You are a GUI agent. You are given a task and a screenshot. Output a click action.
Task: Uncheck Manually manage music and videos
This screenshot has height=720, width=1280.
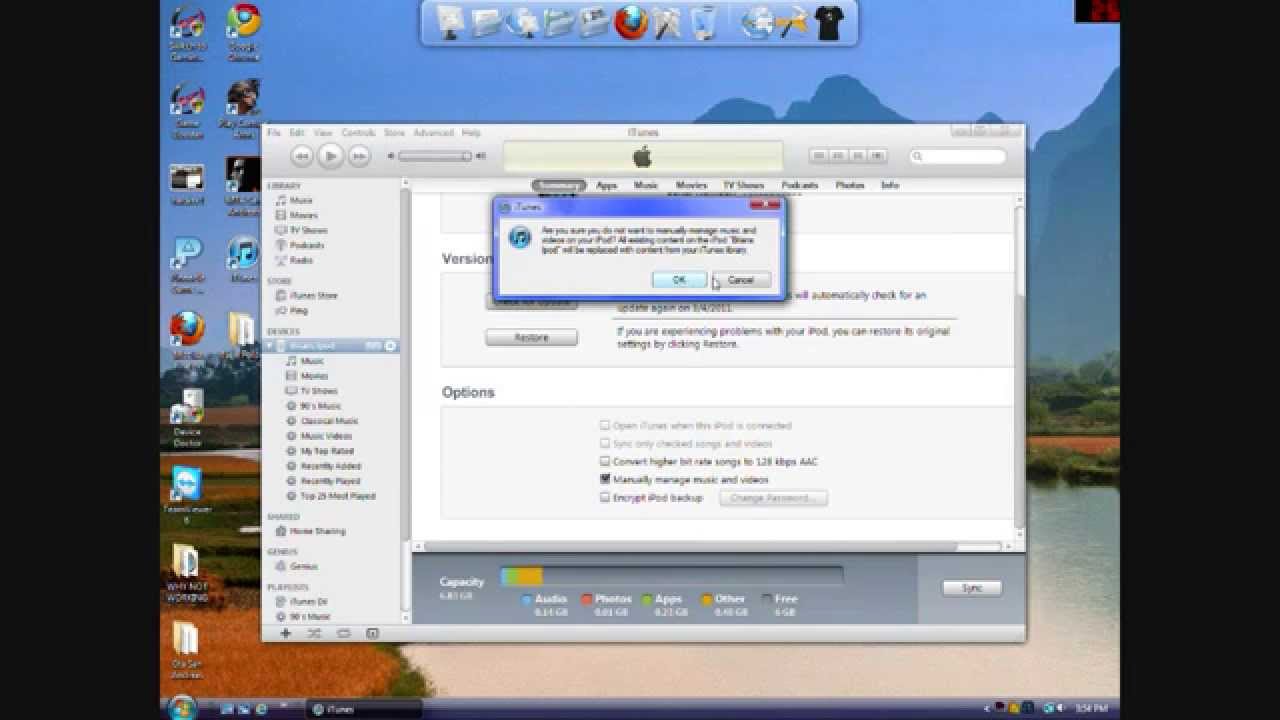[x=605, y=480]
